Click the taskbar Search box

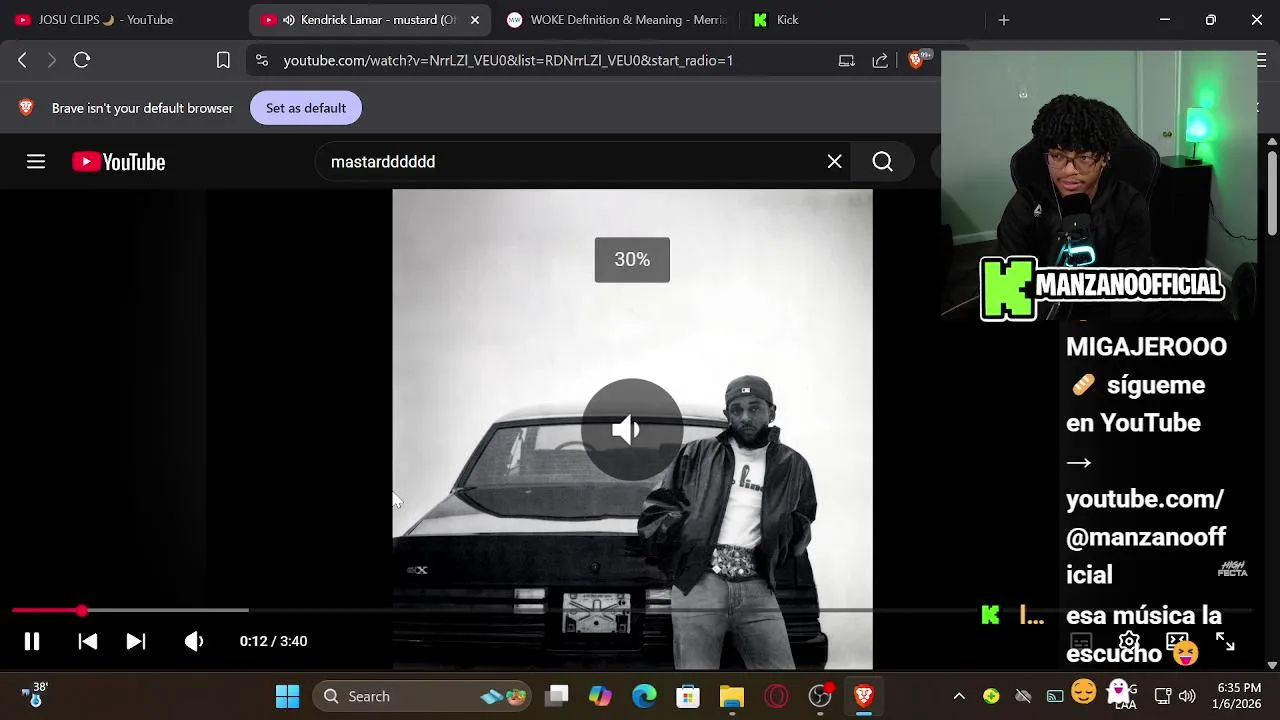click(421, 696)
